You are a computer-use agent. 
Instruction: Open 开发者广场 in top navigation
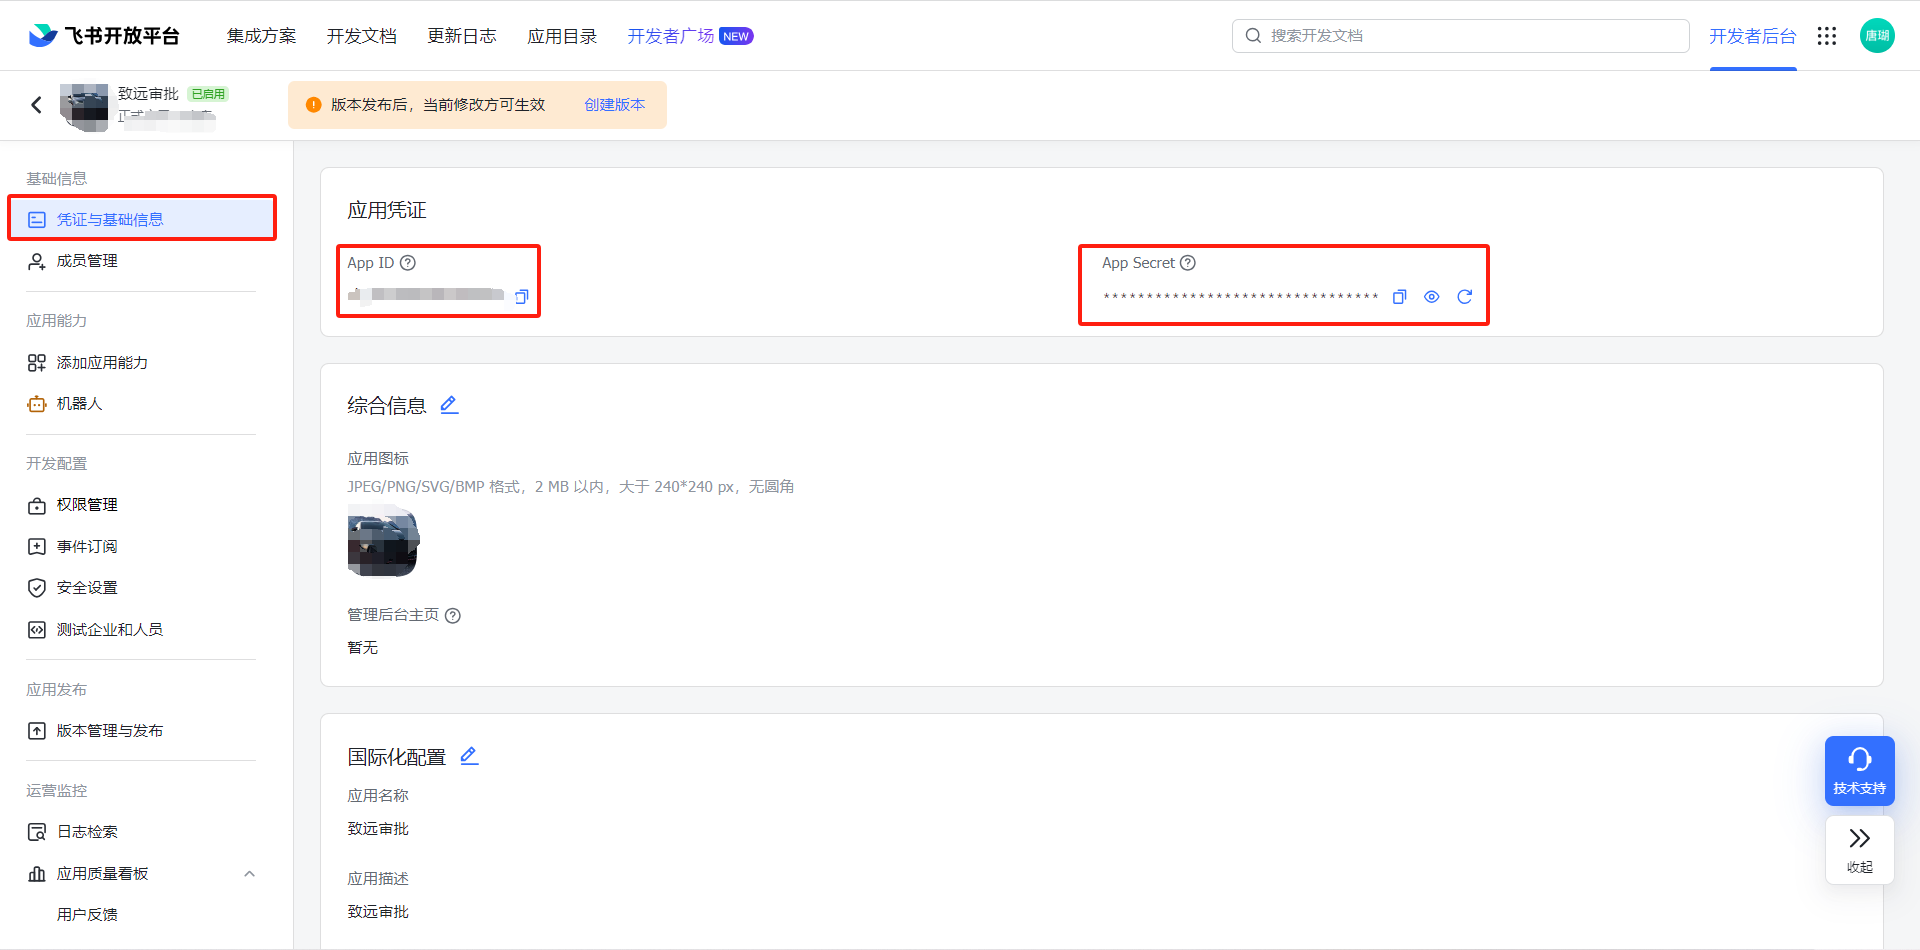(x=671, y=36)
